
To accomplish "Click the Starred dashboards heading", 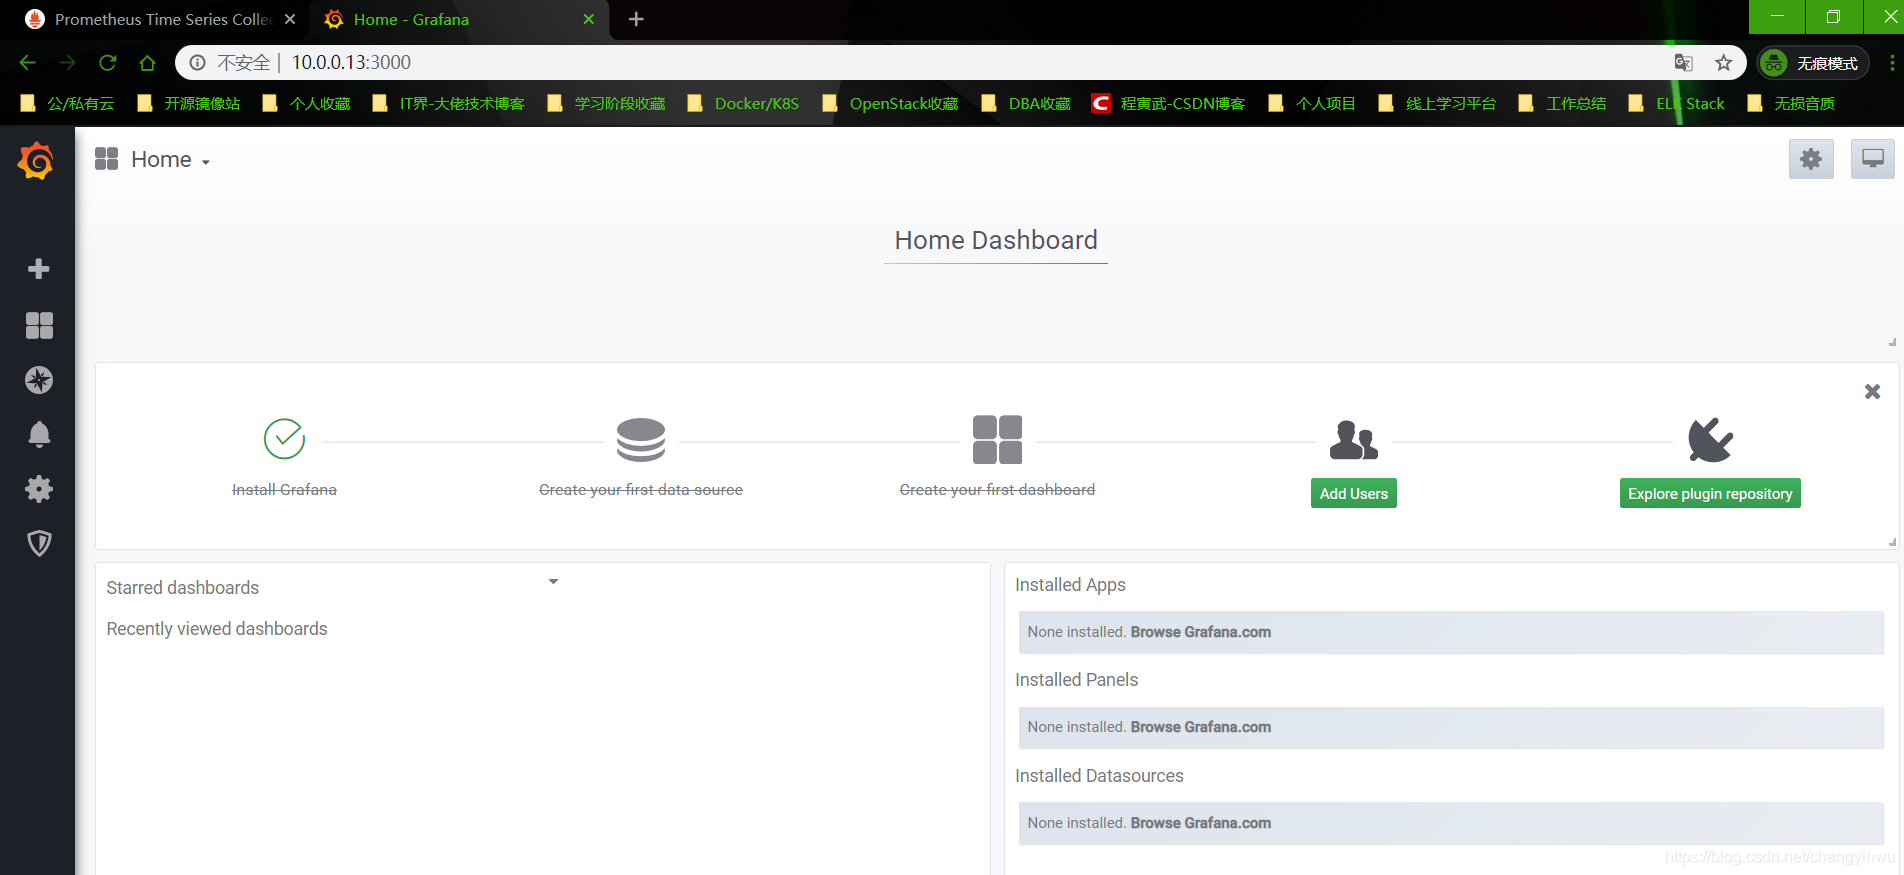I will click(x=182, y=588).
